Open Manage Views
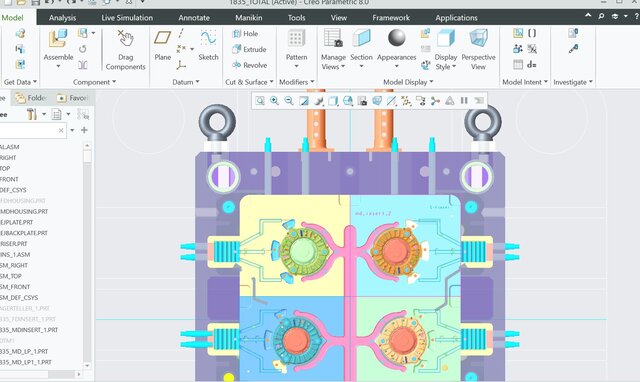 333,49
